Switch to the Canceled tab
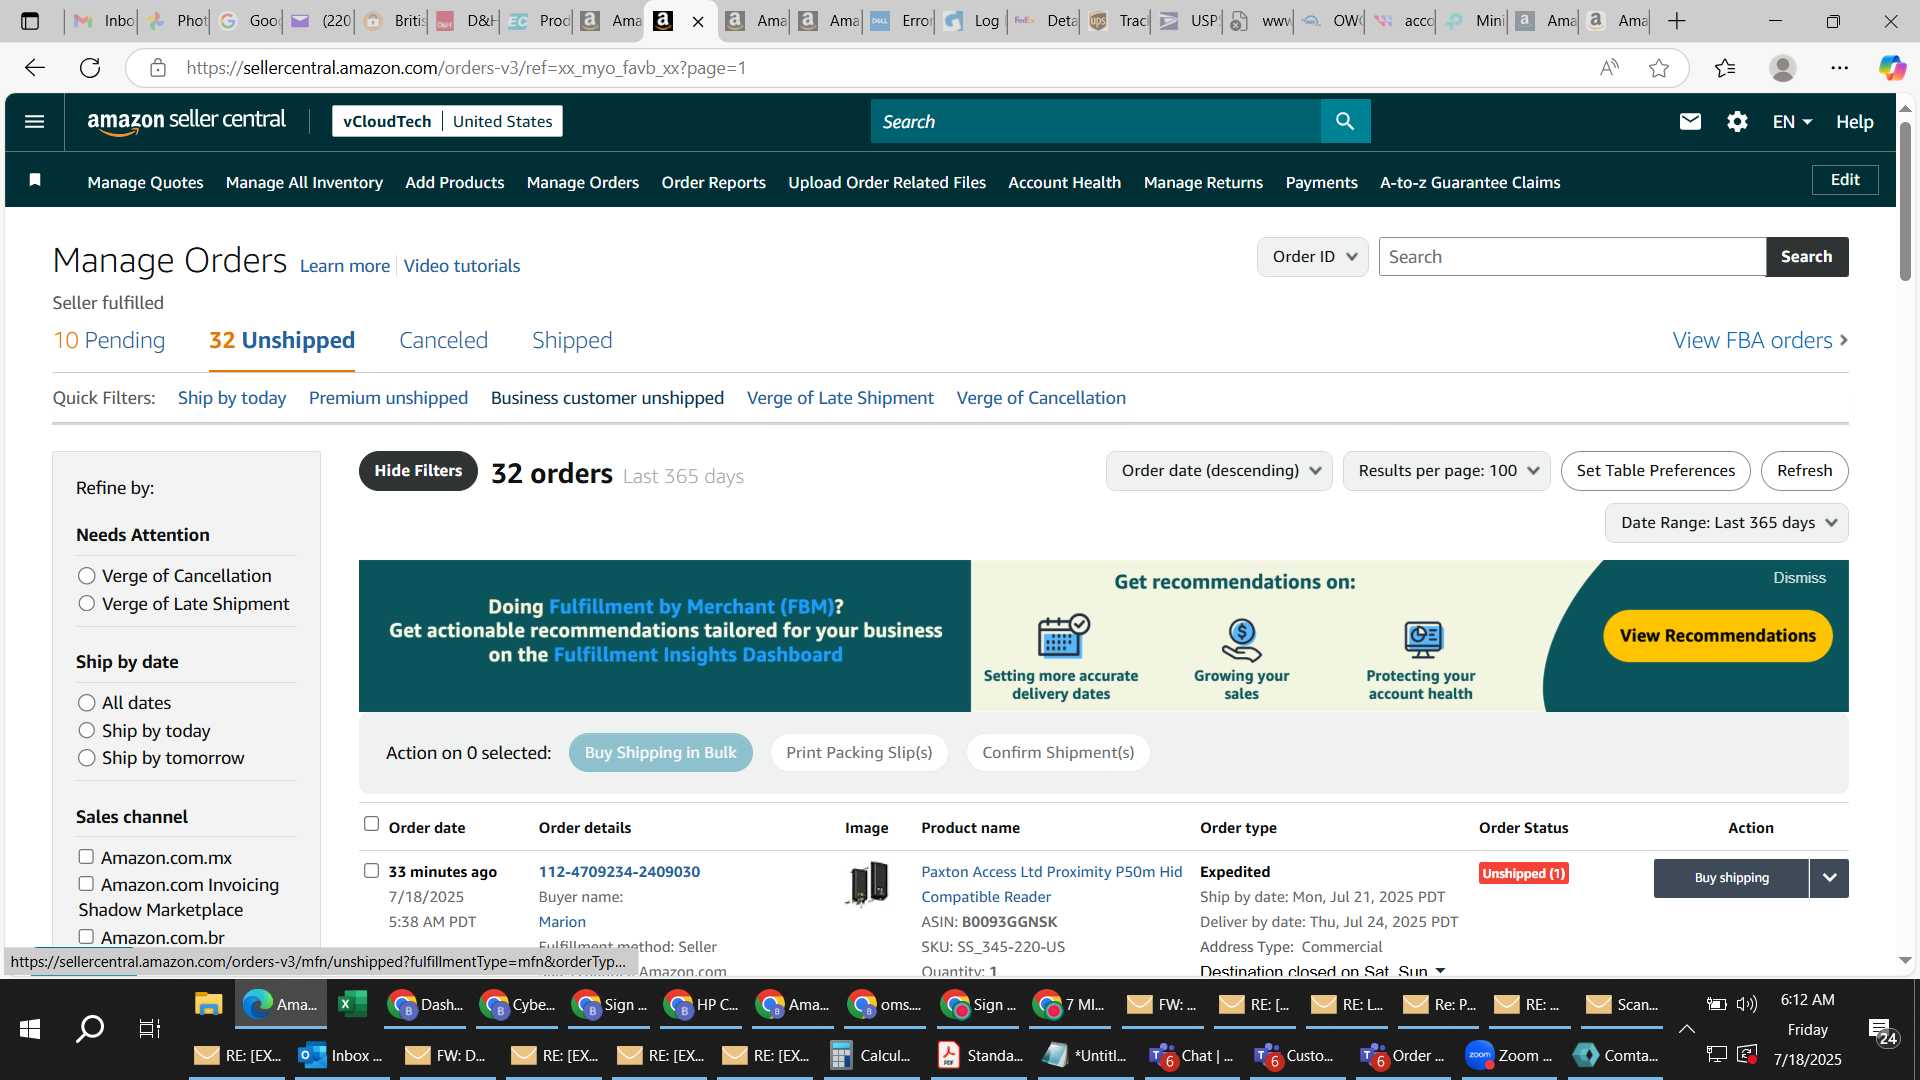The image size is (1920, 1080). pyautogui.click(x=443, y=341)
